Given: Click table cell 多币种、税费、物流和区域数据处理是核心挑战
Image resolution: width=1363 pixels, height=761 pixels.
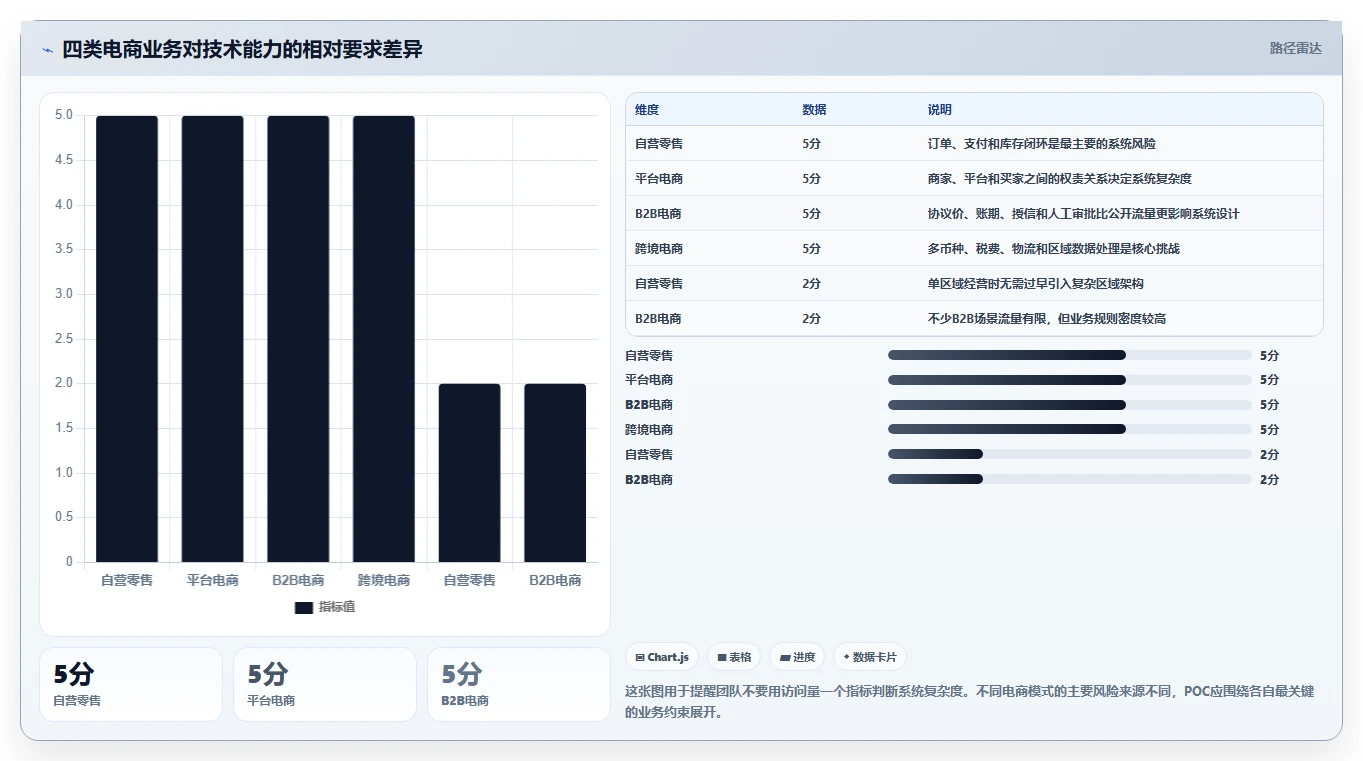Looking at the screenshot, I should pos(1053,249).
